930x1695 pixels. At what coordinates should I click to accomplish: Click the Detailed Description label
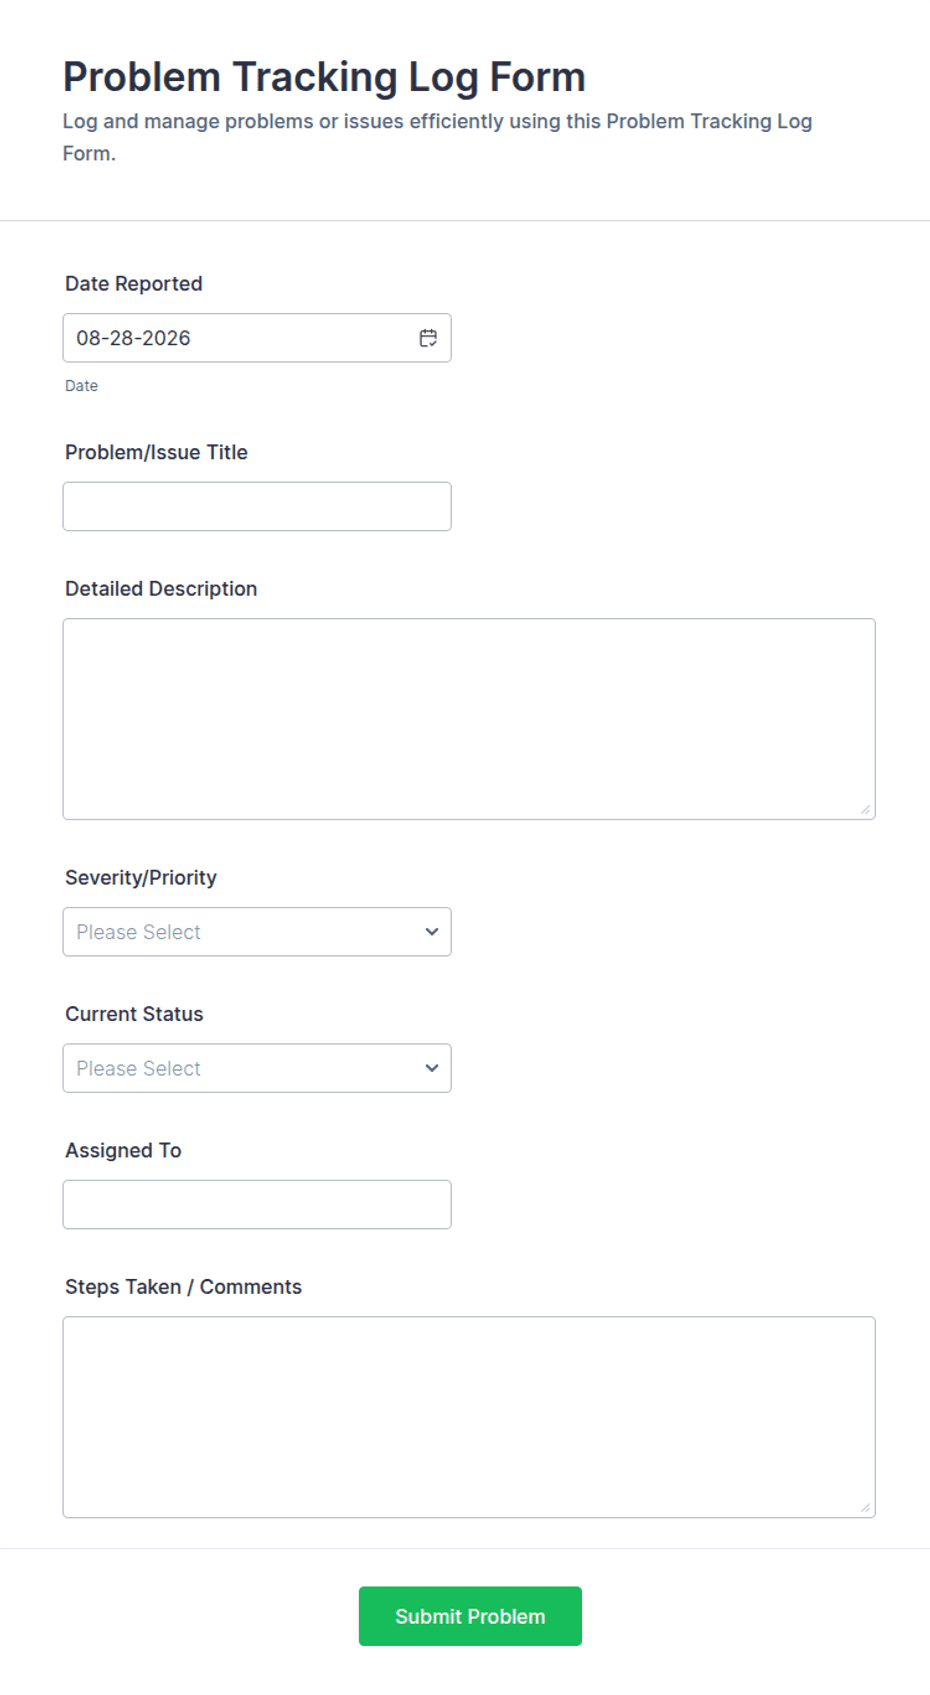click(161, 589)
